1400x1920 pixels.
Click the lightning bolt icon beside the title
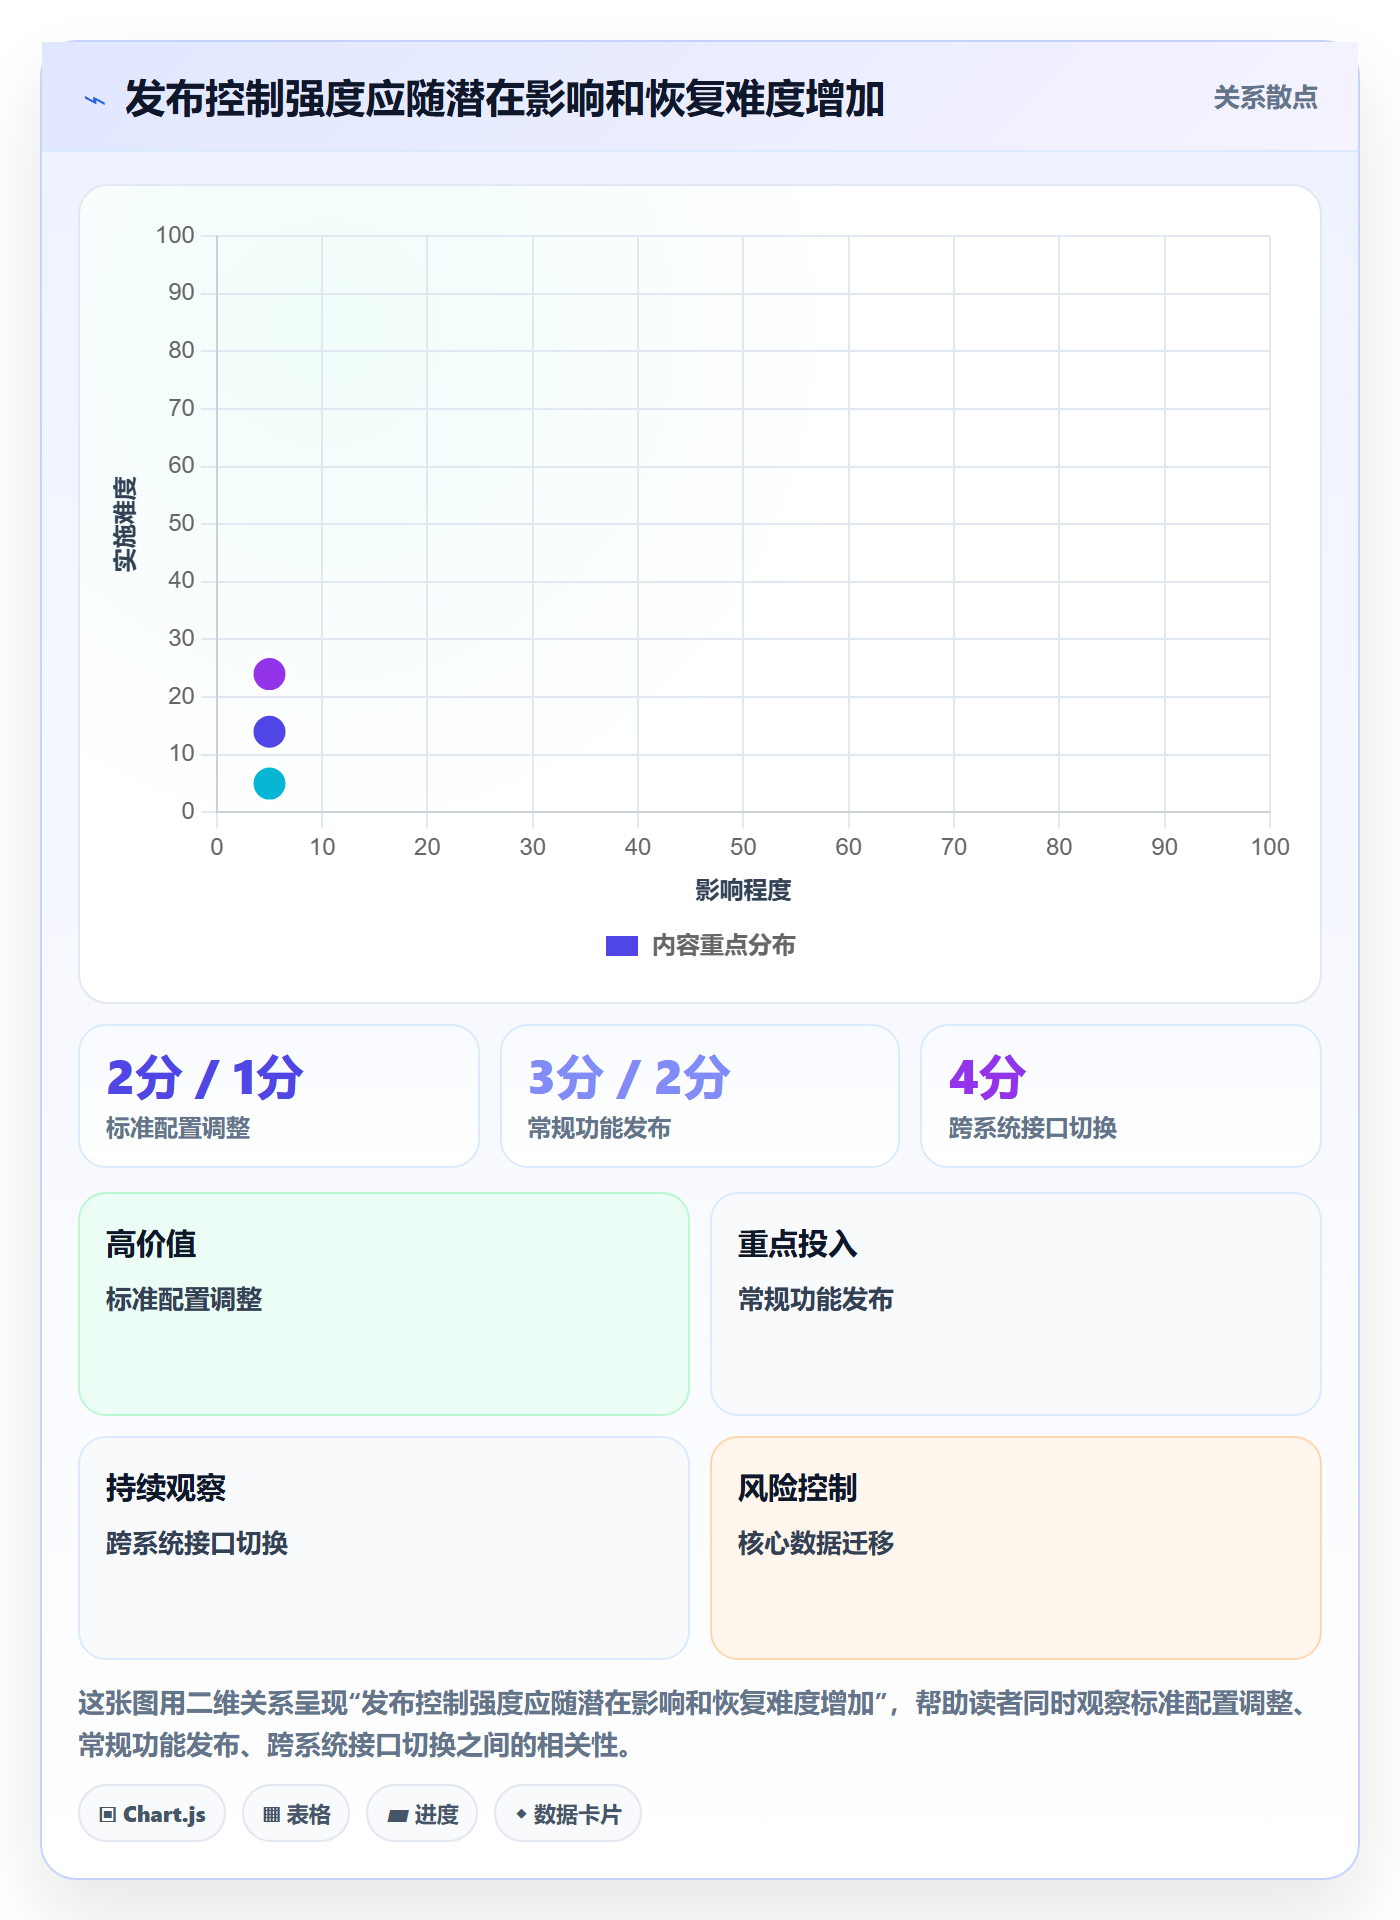click(x=95, y=100)
